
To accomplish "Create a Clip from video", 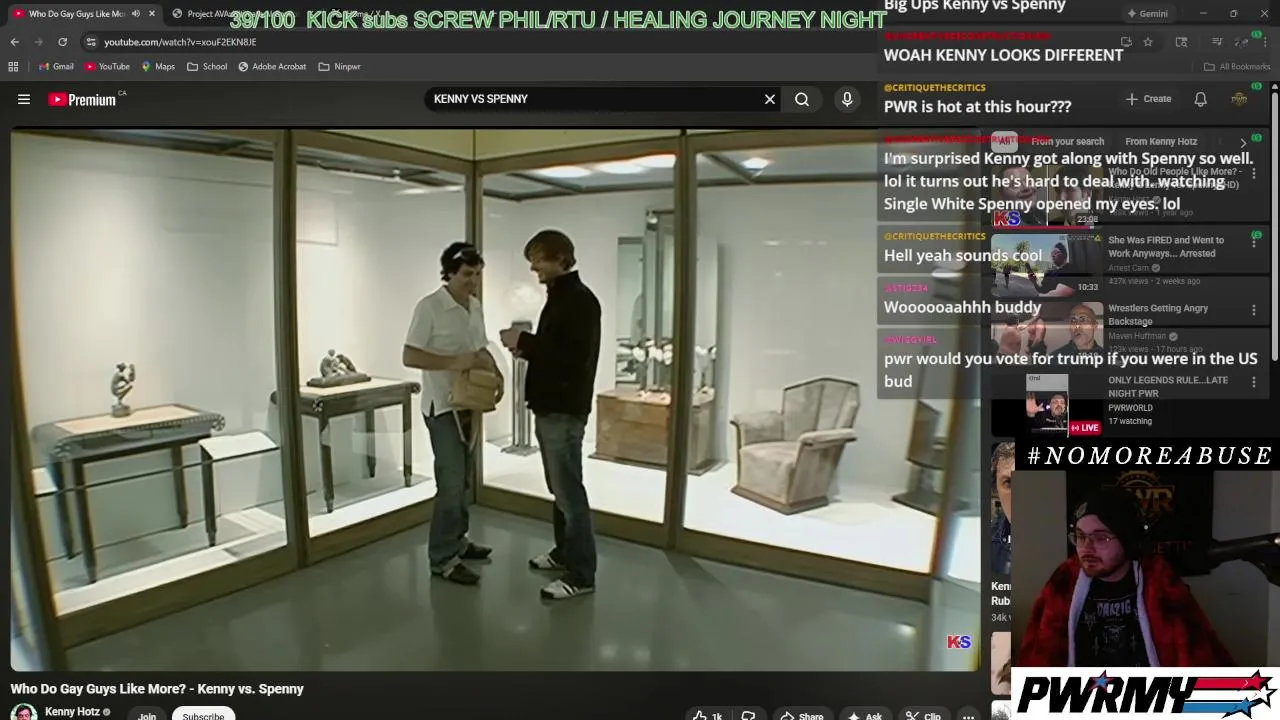I will pyautogui.click(x=924, y=715).
